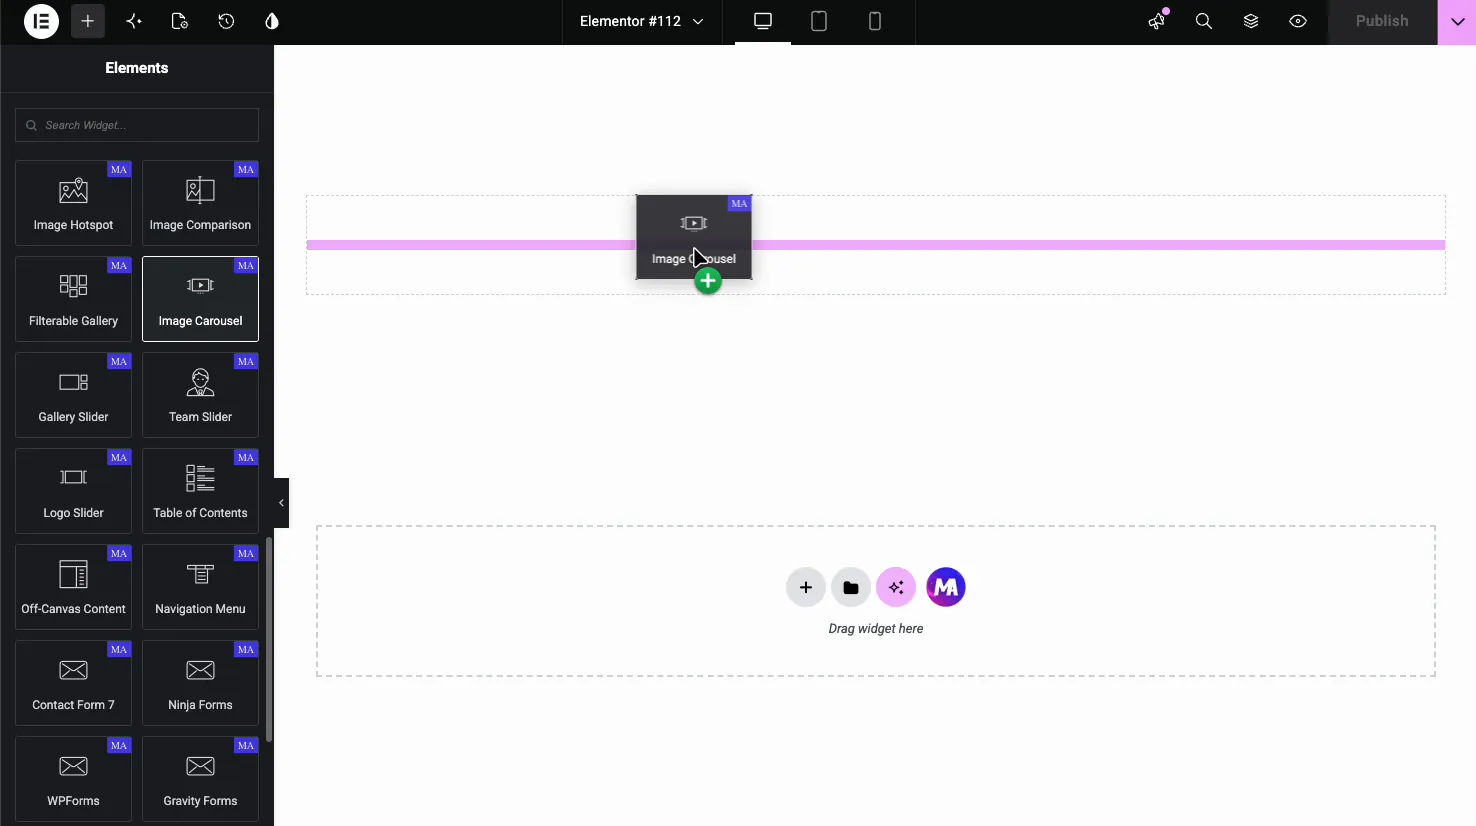The height and width of the screenshot is (826, 1476).
Task: Open Master Addons template button
Action: tap(946, 587)
